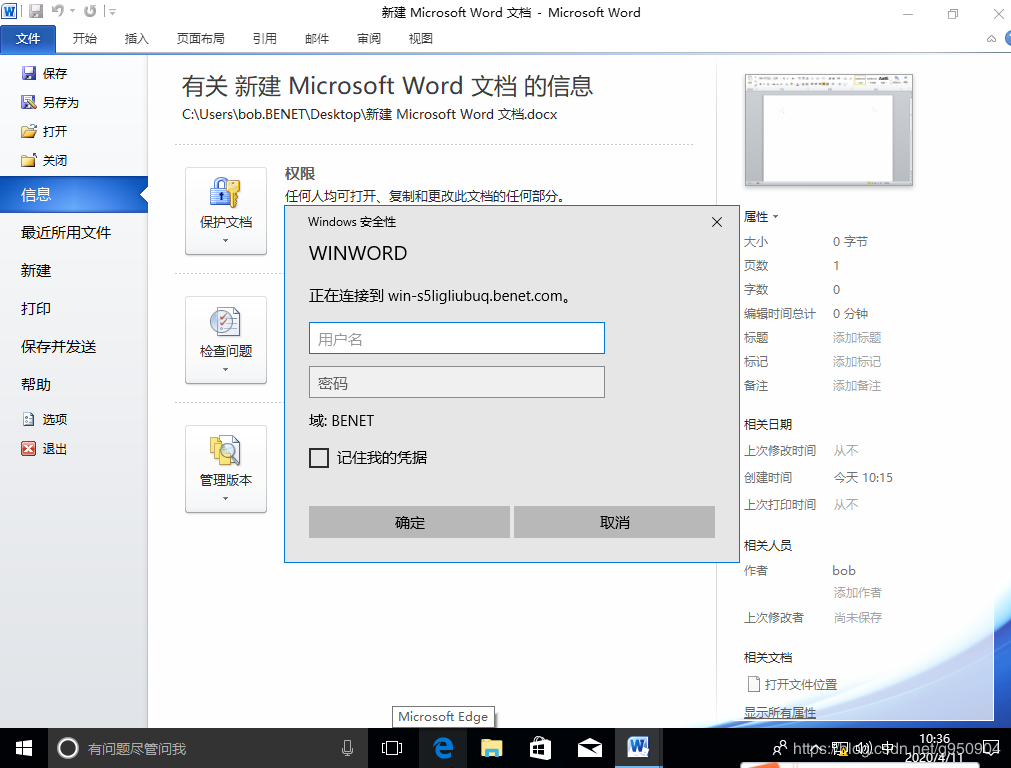Check the 记住我的凭据 checkbox
The height and width of the screenshot is (768, 1011).
tap(319, 458)
